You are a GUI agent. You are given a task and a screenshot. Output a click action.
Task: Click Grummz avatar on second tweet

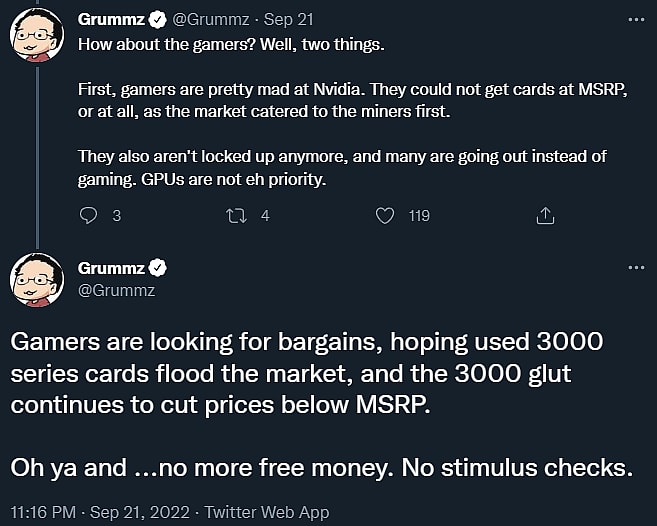[x=38, y=280]
